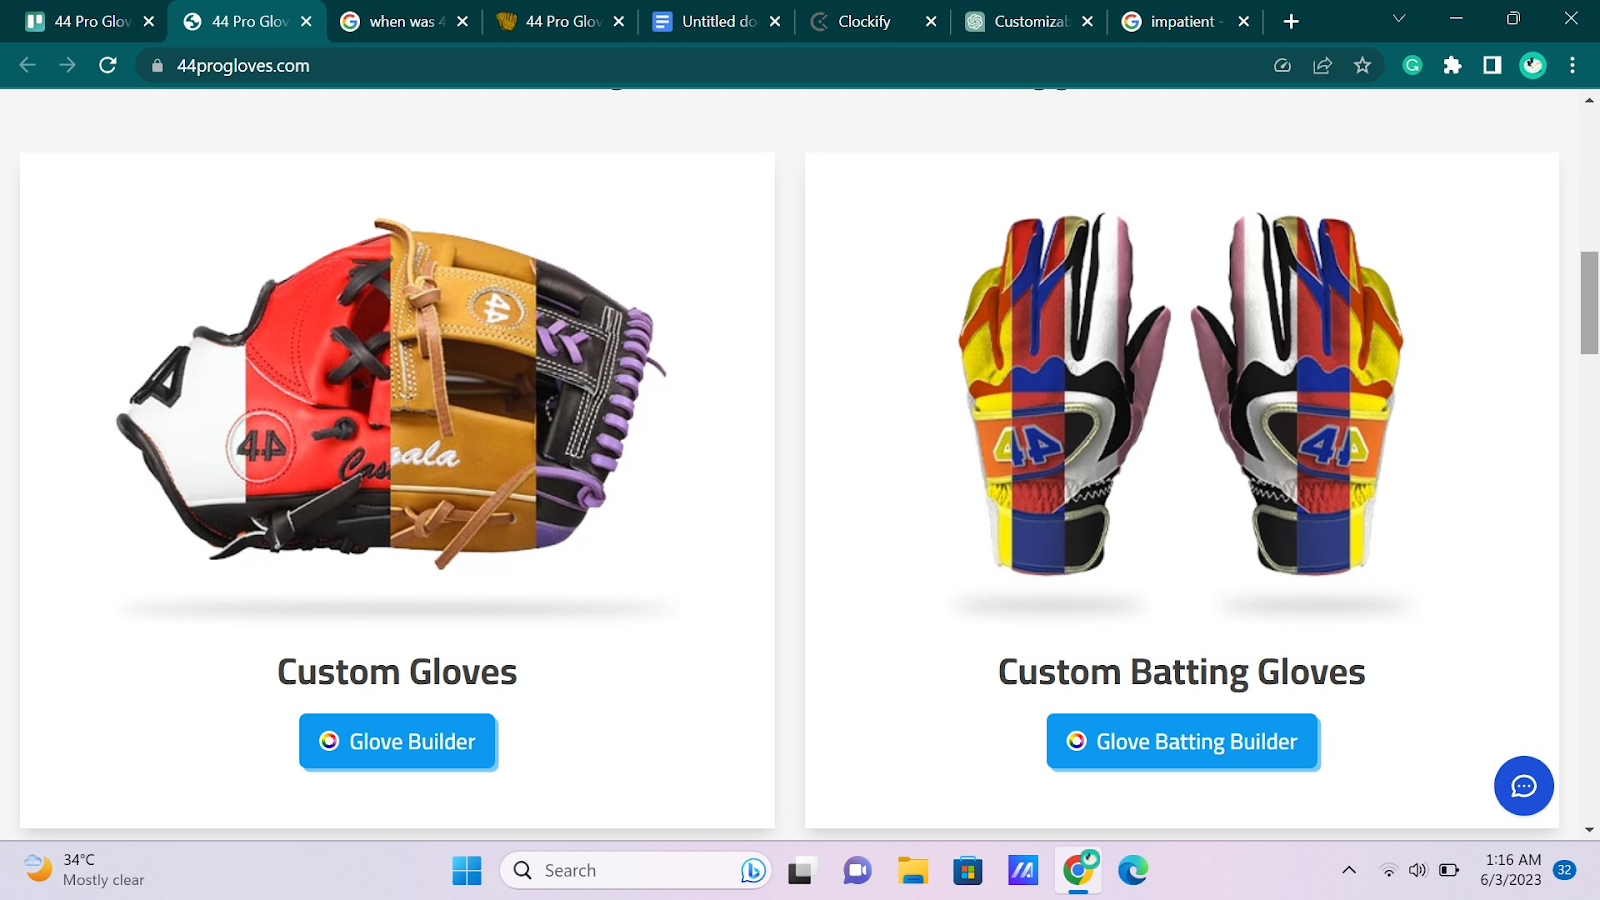Viewport: 1600px width, 900px height.
Task: Open the Windows Start menu
Action: pyautogui.click(x=467, y=871)
